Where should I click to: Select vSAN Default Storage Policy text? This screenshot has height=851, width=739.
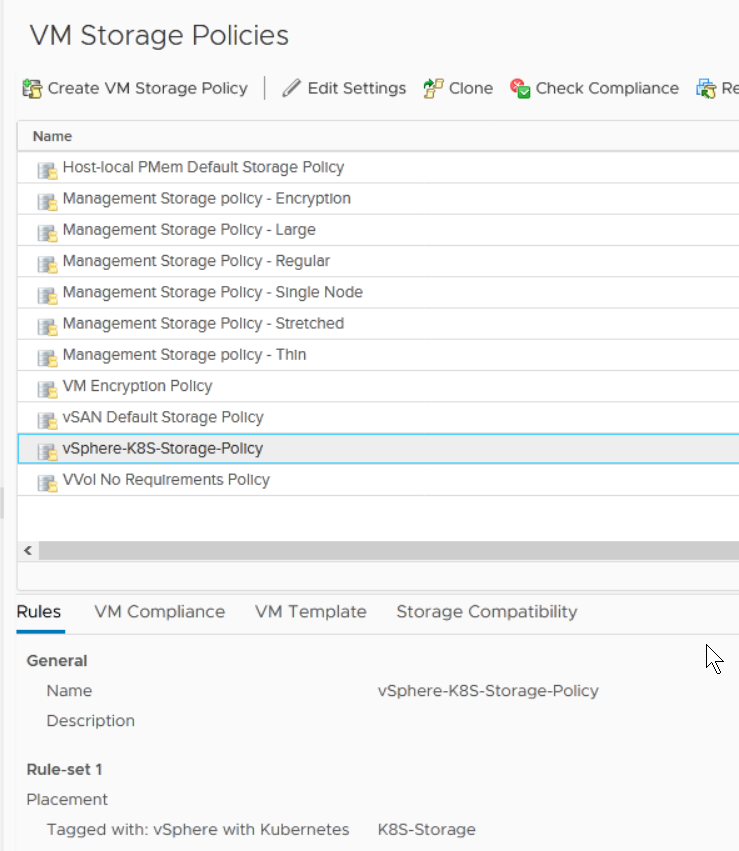[x=163, y=417]
